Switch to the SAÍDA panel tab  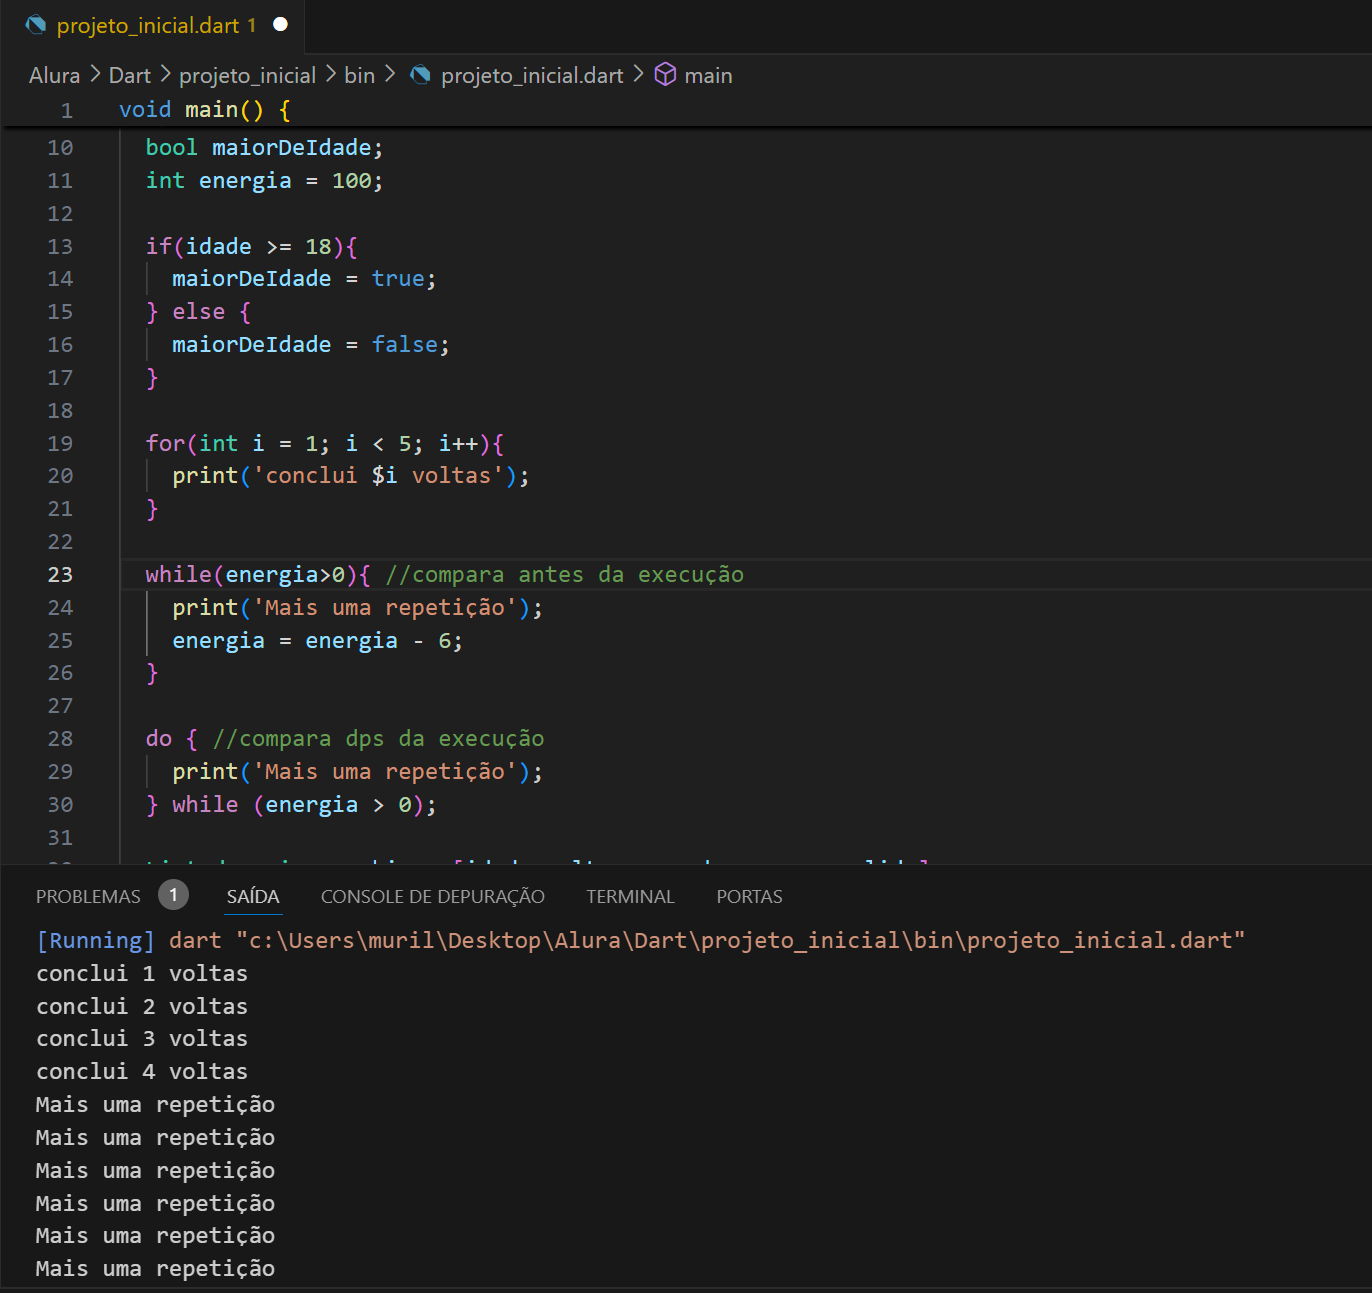[253, 897]
